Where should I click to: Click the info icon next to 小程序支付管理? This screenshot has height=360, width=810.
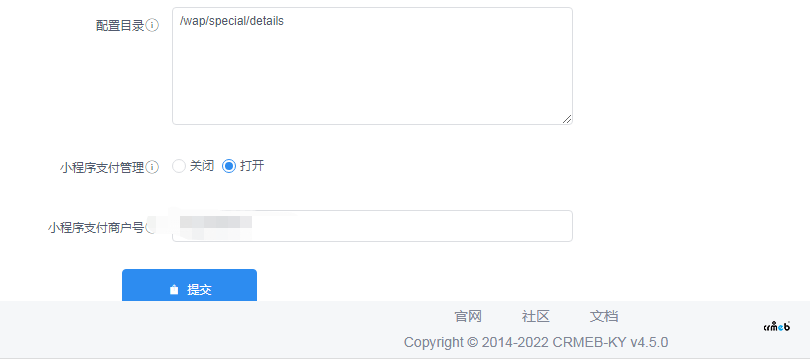click(152, 167)
